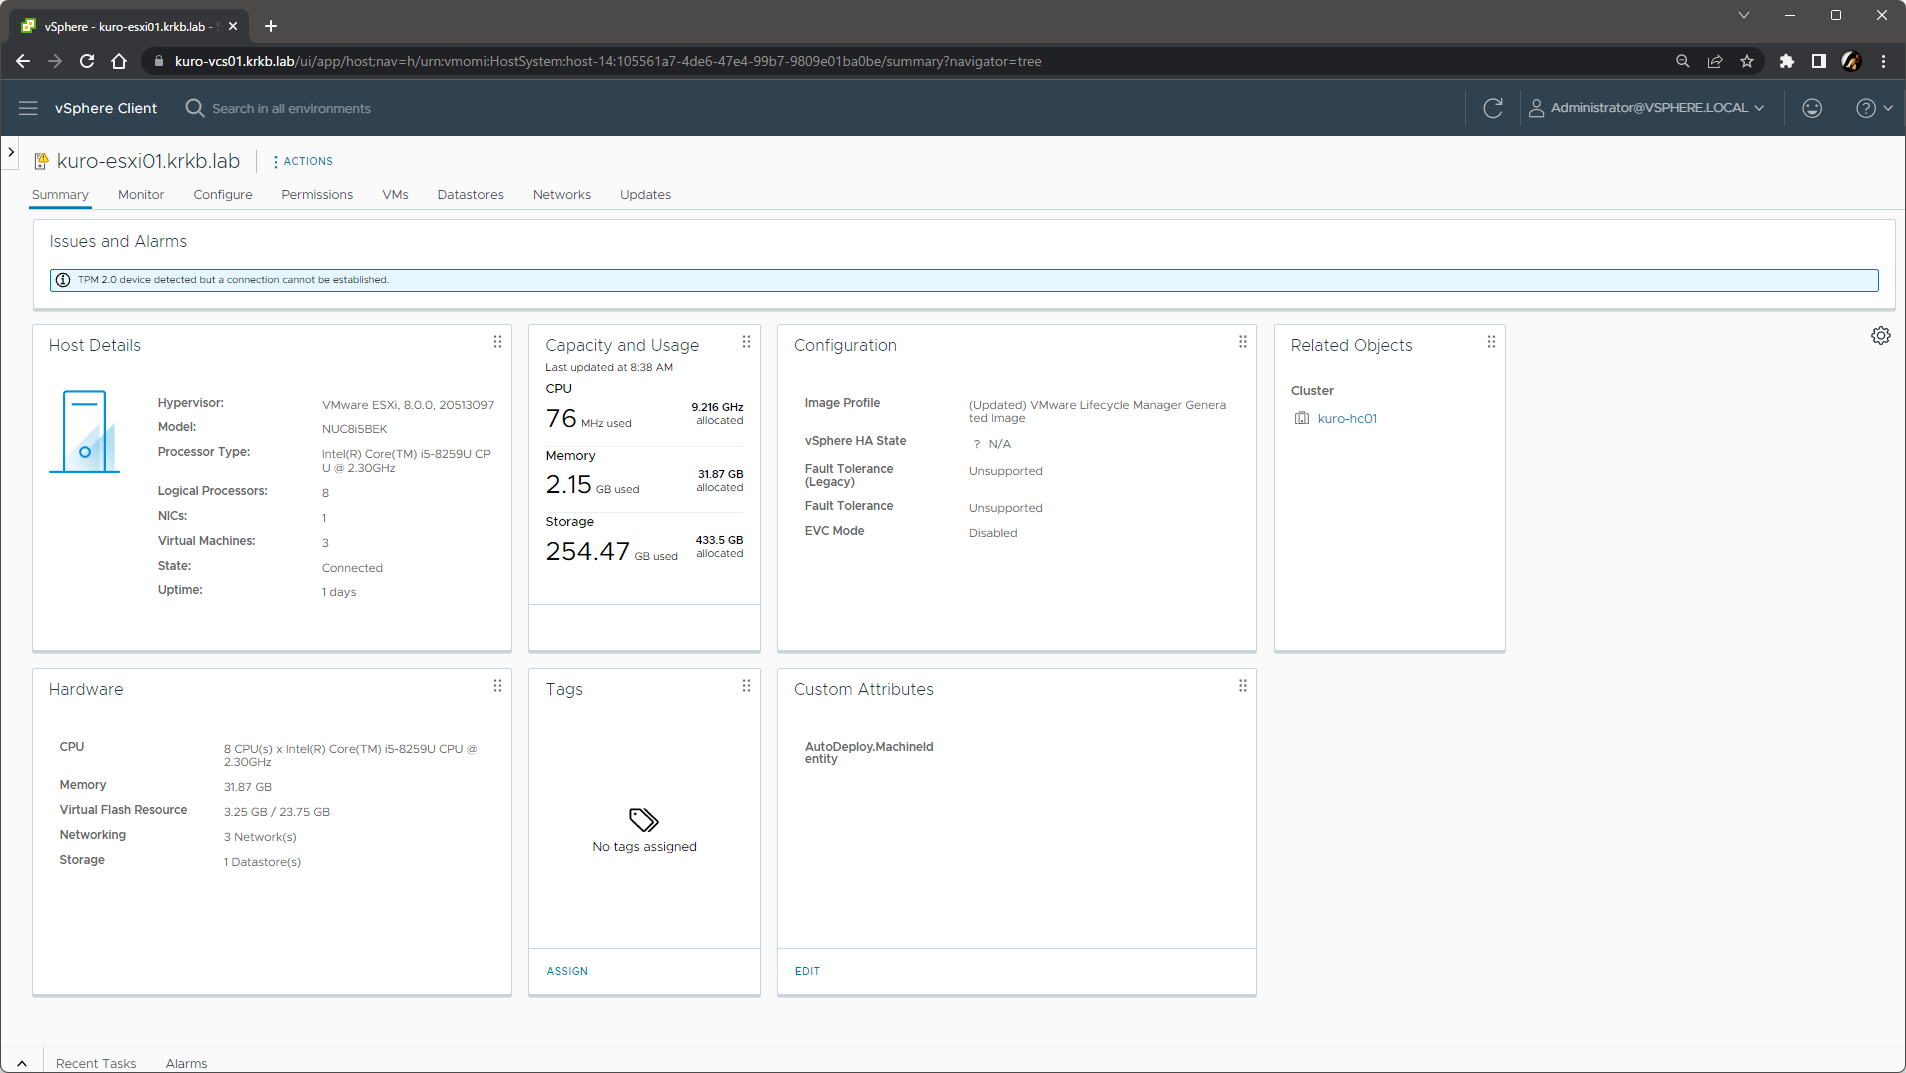Click EDIT in Custom Attributes card
1906x1073 pixels.
pos(807,971)
